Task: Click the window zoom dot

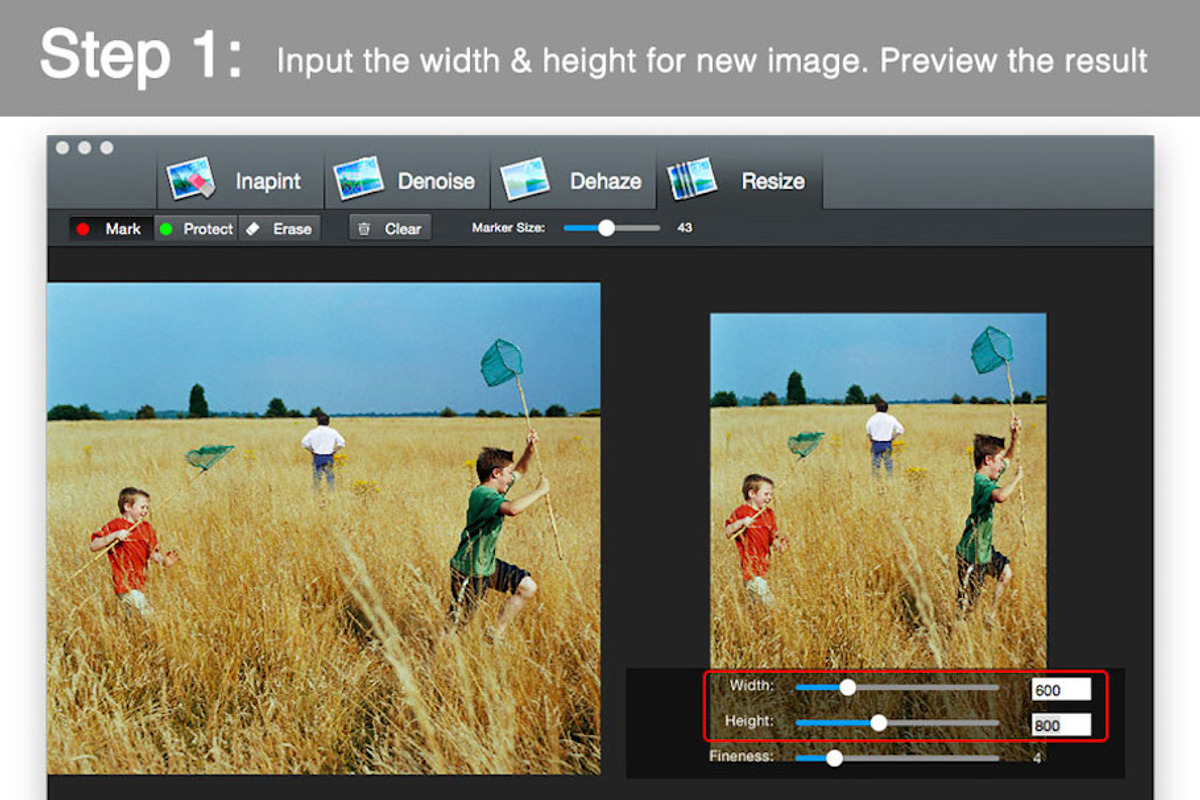Action: 106,148
